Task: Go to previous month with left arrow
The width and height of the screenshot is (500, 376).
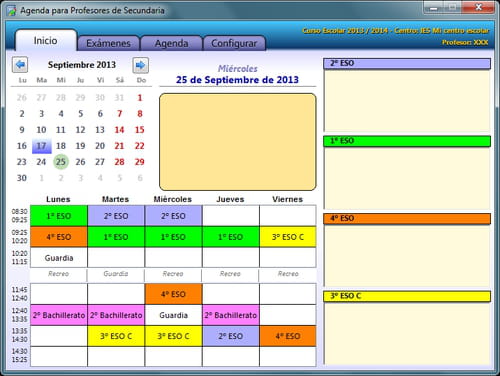Action: (x=20, y=65)
